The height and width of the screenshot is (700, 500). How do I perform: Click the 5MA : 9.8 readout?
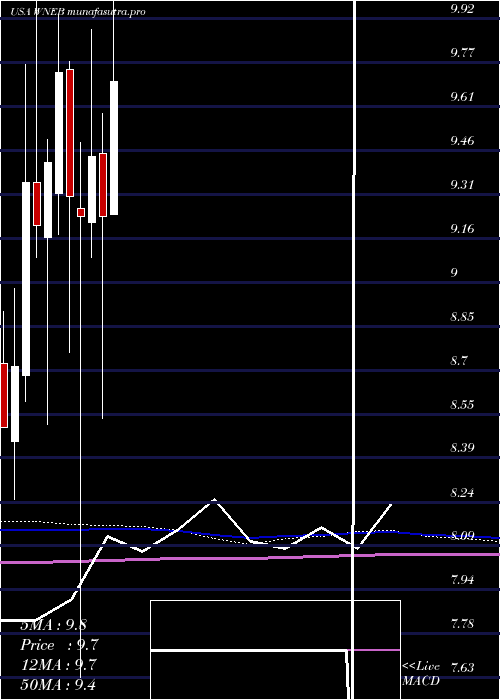tap(54, 625)
